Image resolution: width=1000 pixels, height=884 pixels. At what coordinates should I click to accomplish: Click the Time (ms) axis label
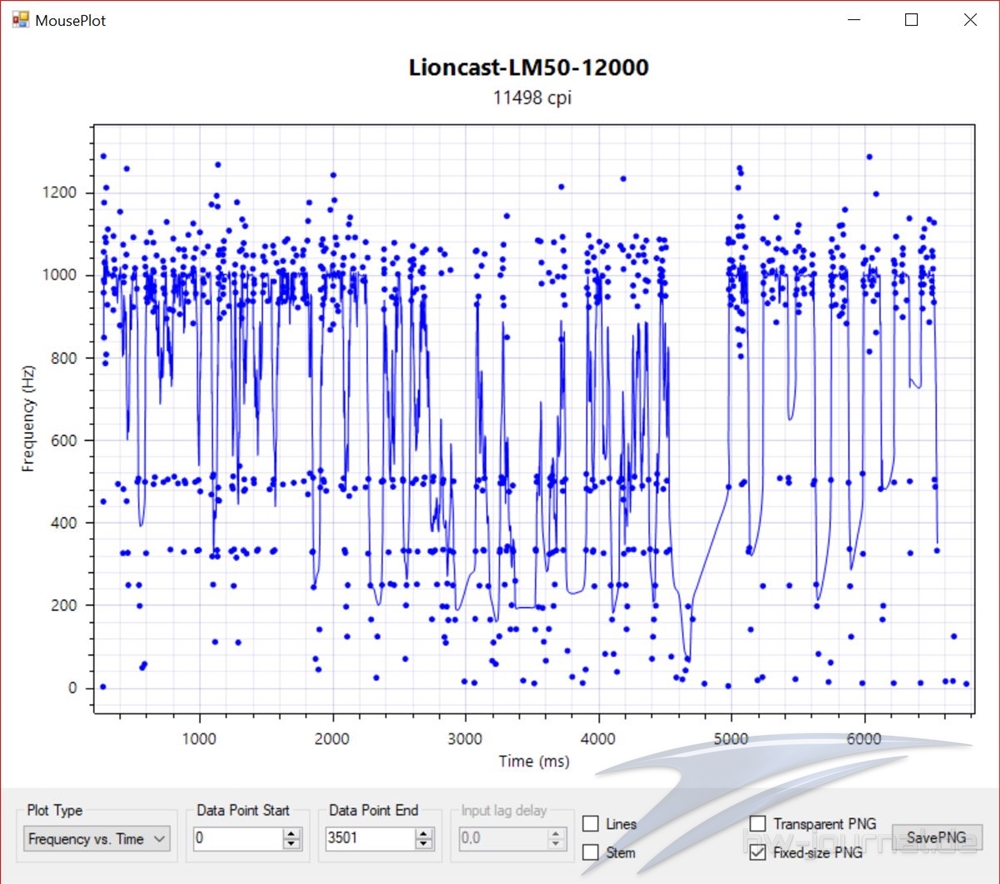click(534, 761)
